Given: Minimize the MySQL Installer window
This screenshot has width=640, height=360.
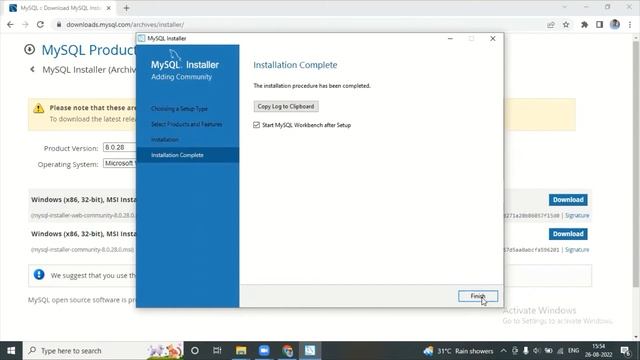Looking at the screenshot, I should [x=450, y=38].
